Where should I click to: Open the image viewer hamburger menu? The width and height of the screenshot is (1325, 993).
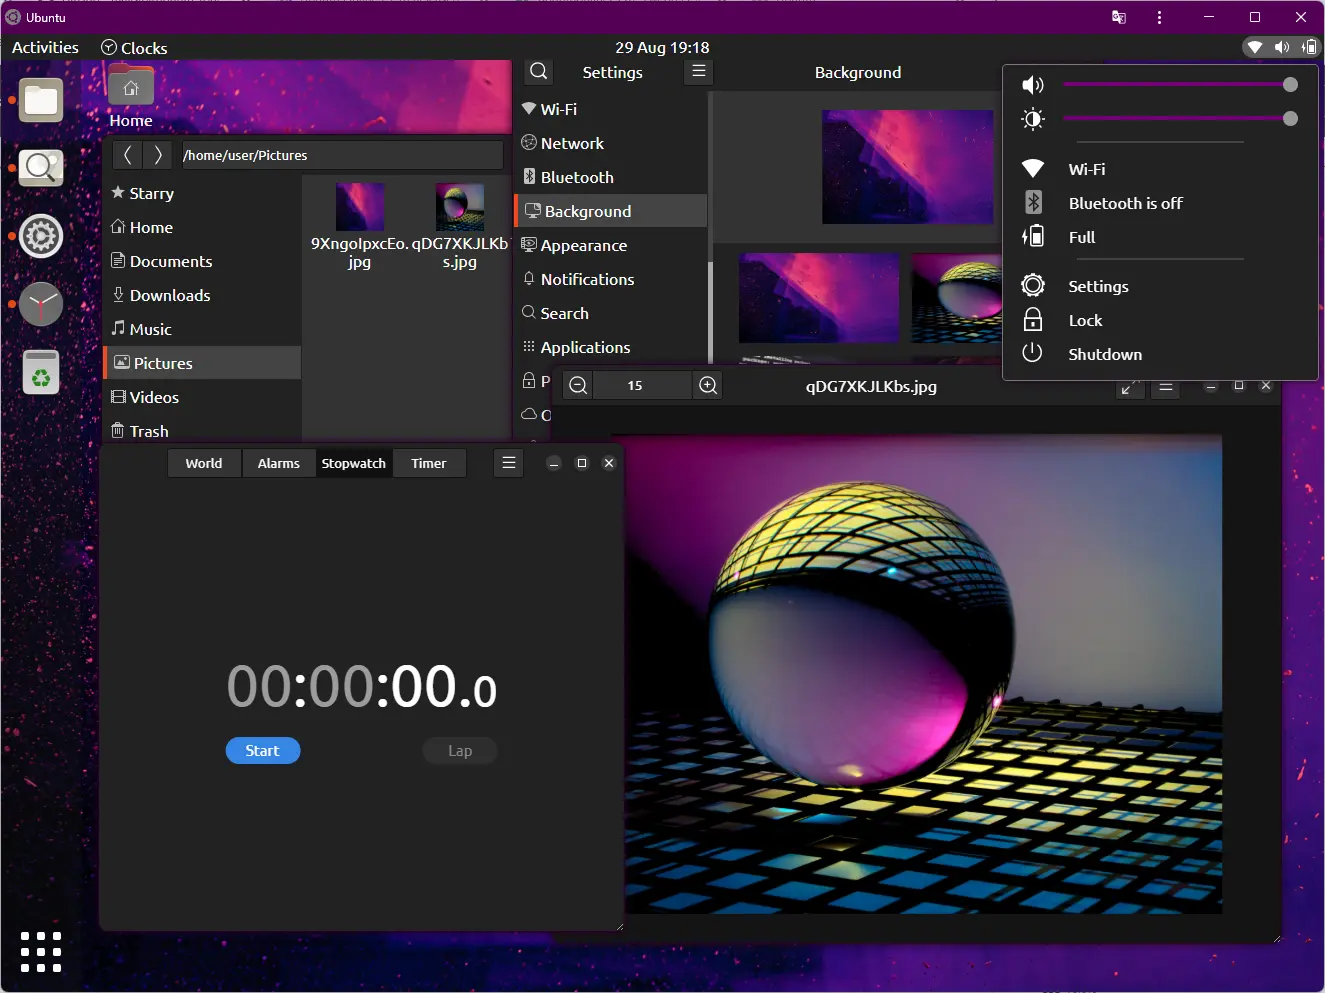(x=1166, y=387)
